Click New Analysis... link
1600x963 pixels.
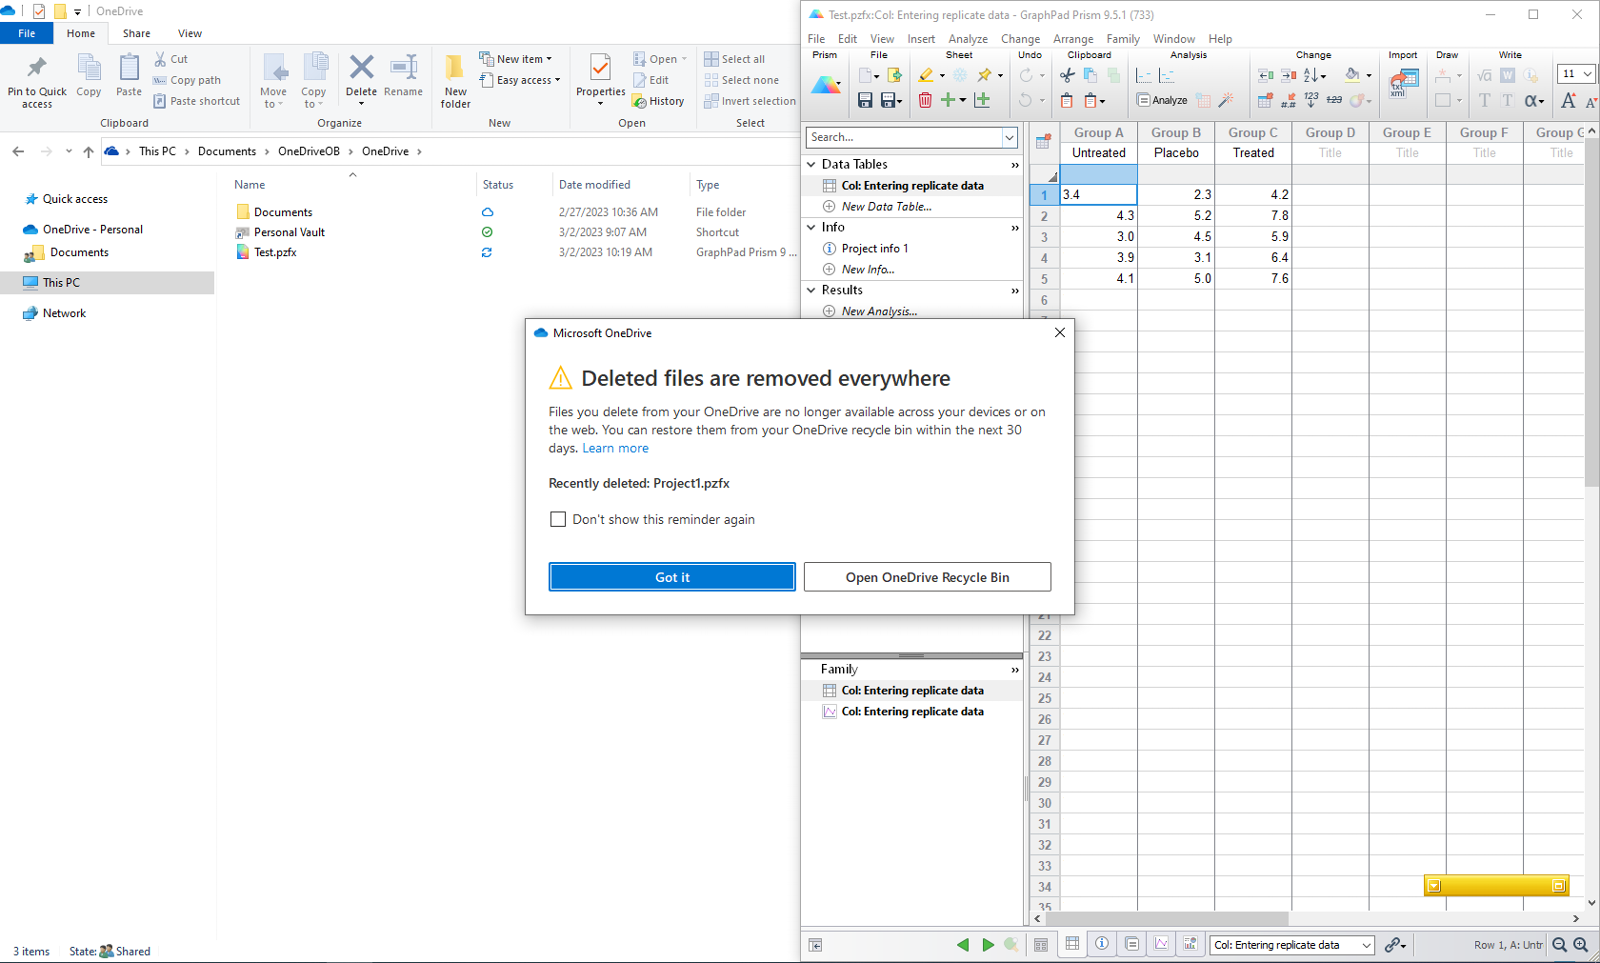click(879, 311)
